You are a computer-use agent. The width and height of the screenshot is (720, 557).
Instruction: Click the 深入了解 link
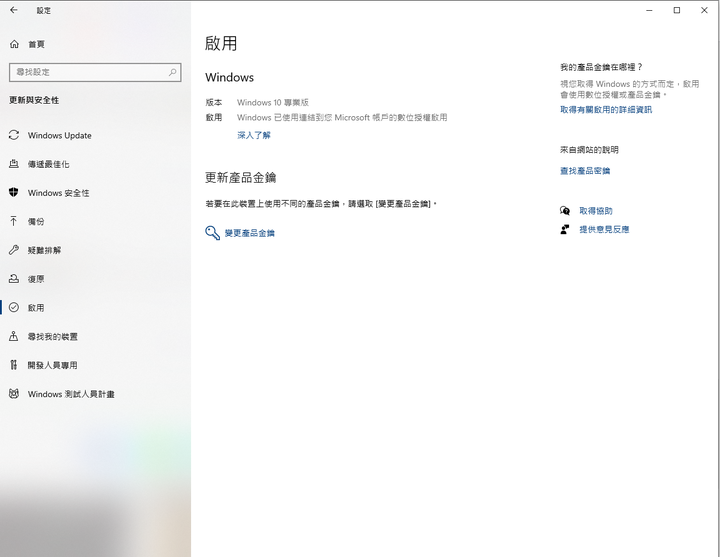click(254, 135)
